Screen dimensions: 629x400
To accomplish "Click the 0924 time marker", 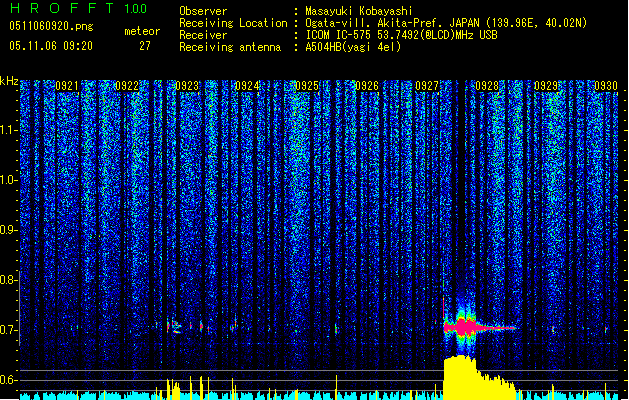I will coord(247,86).
